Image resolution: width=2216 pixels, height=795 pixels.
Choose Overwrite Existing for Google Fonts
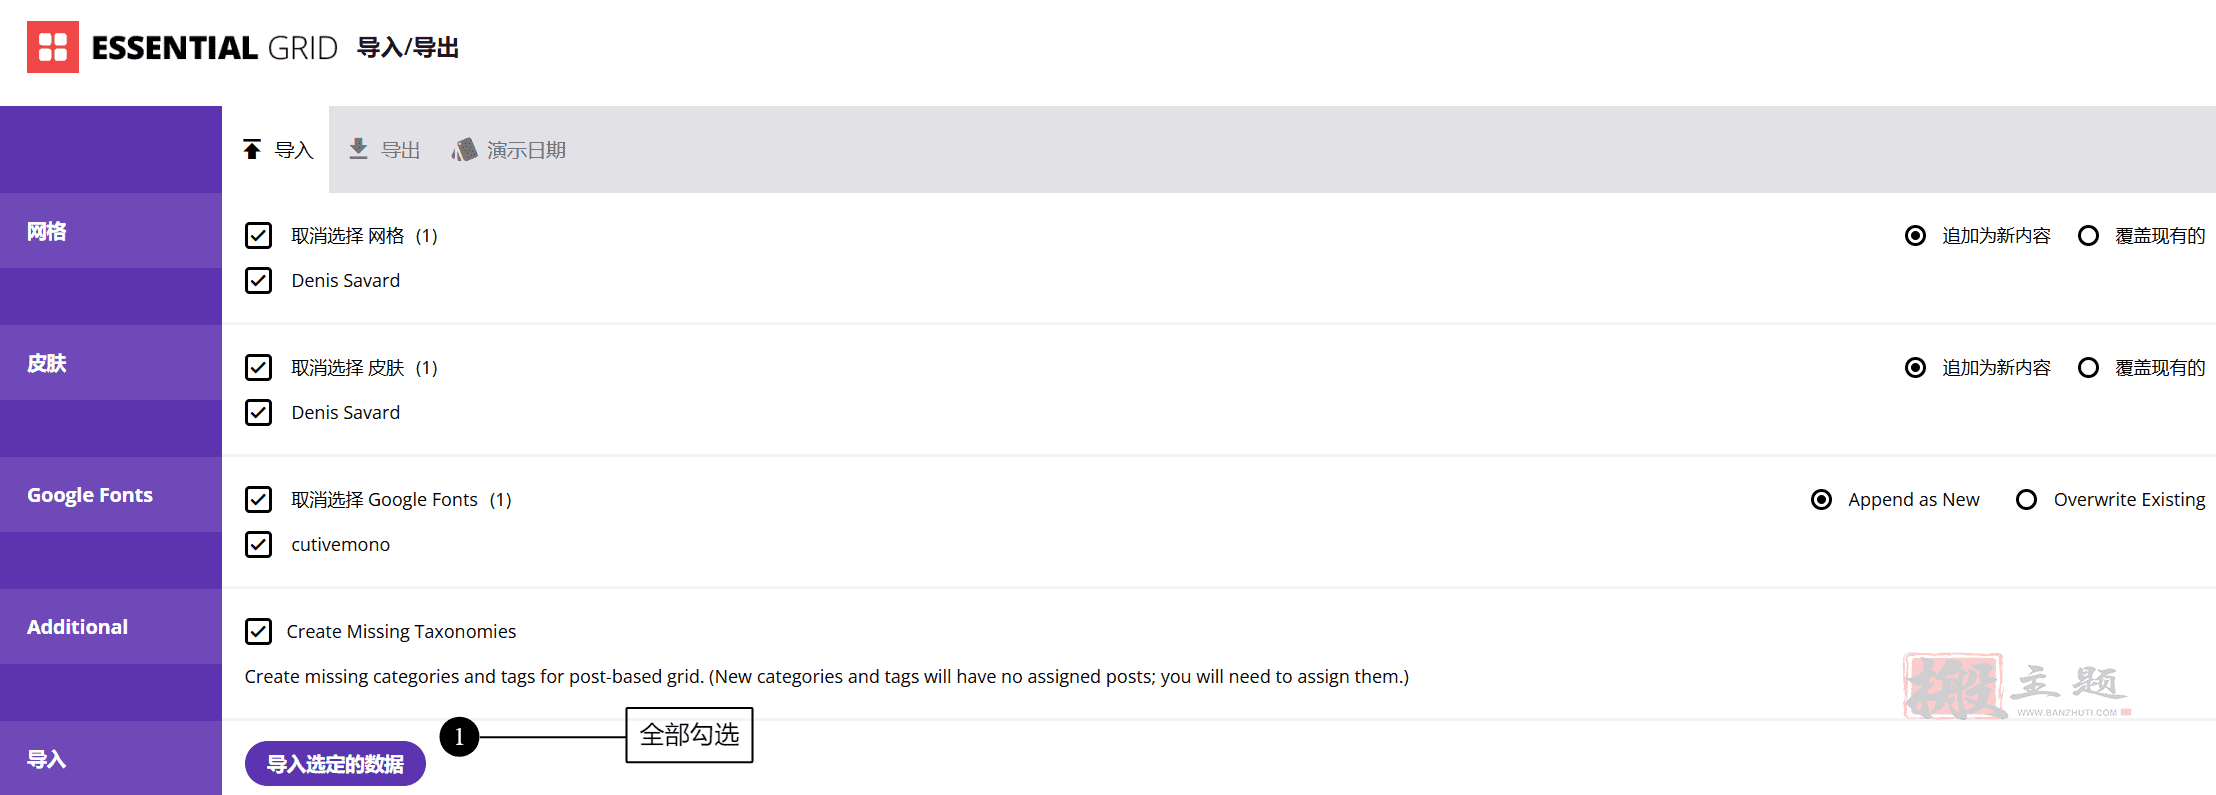2026,500
